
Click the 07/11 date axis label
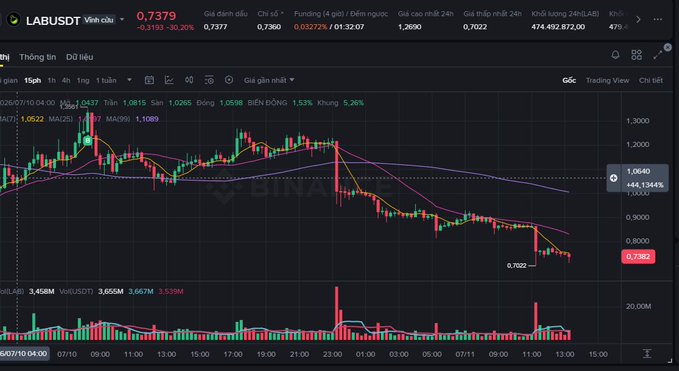465,354
